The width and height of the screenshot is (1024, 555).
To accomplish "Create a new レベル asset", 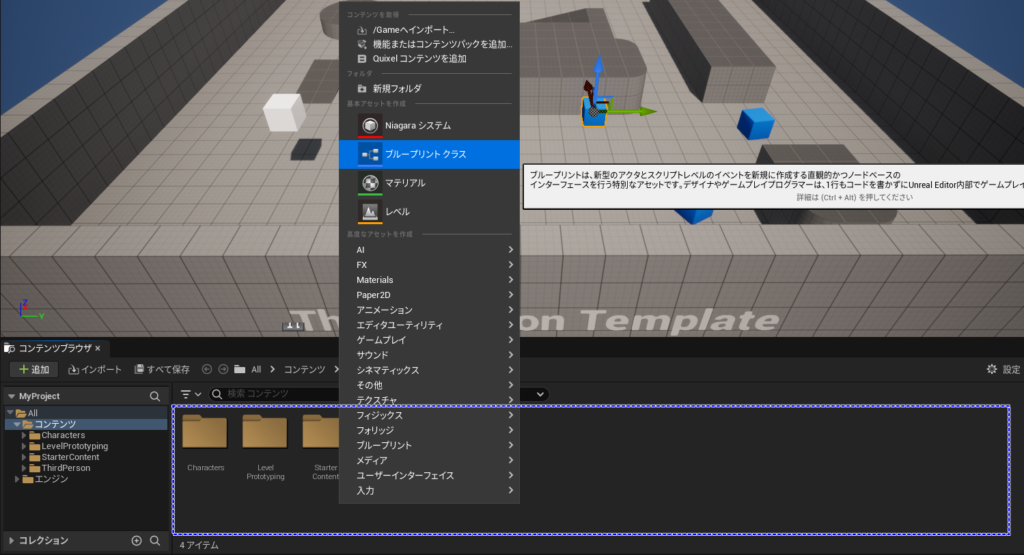I will (x=429, y=212).
